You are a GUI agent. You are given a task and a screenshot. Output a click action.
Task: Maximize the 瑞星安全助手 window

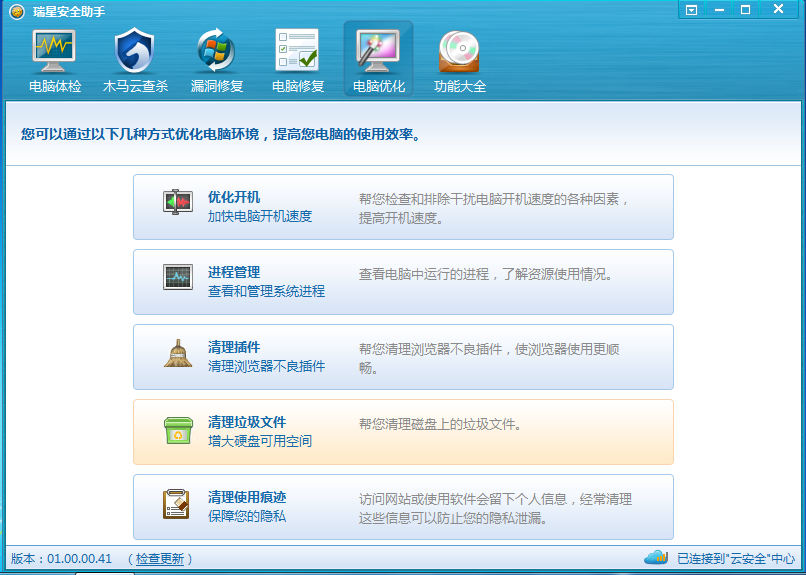745,10
